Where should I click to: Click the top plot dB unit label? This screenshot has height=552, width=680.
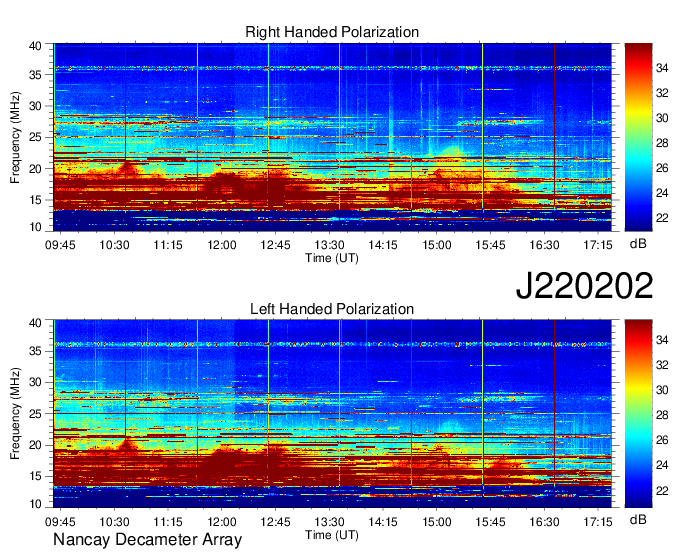[638, 244]
